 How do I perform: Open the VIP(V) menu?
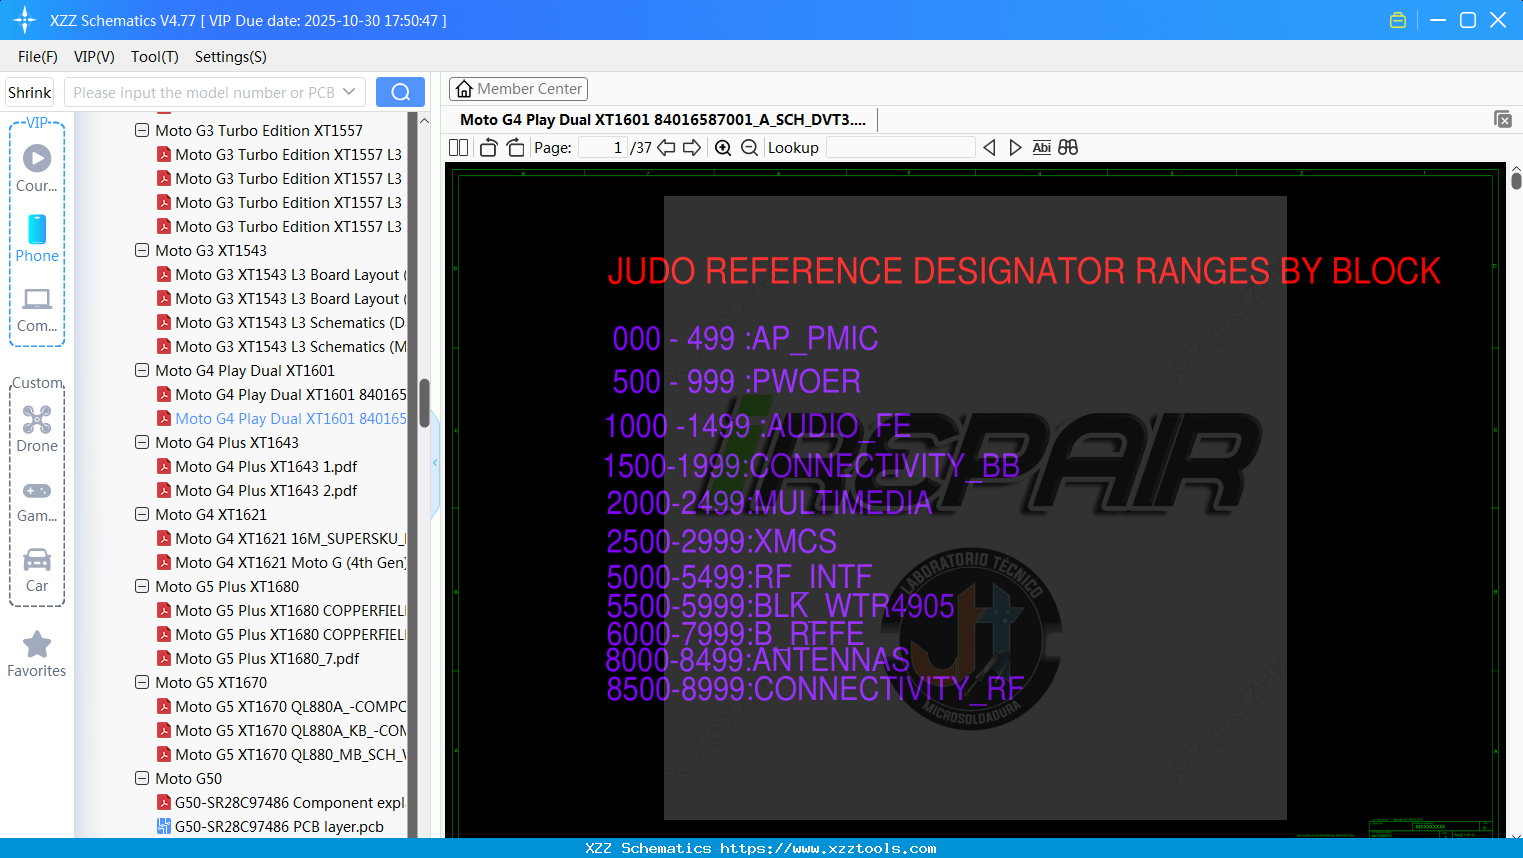[x=94, y=57]
